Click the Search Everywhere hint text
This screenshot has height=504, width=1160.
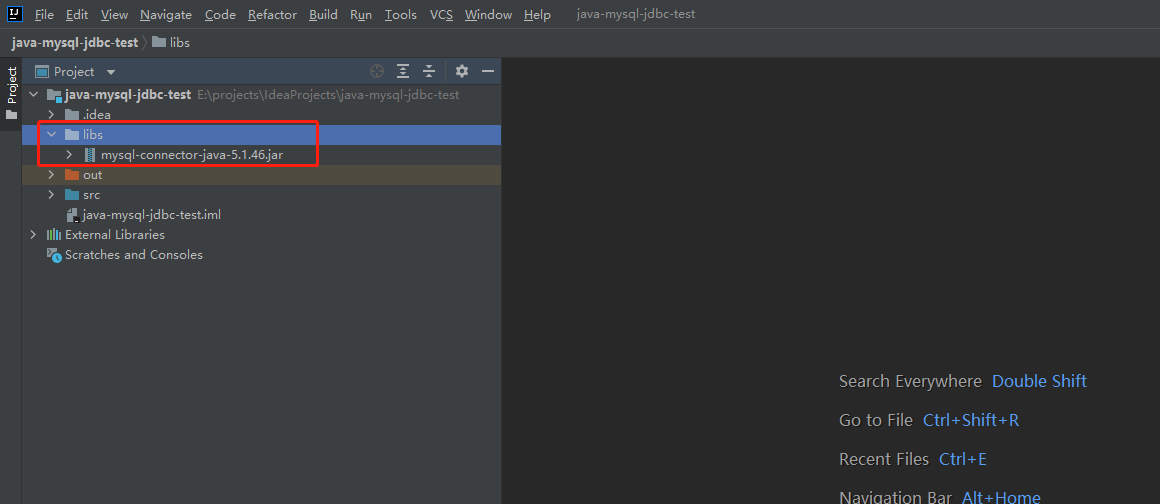[911, 381]
